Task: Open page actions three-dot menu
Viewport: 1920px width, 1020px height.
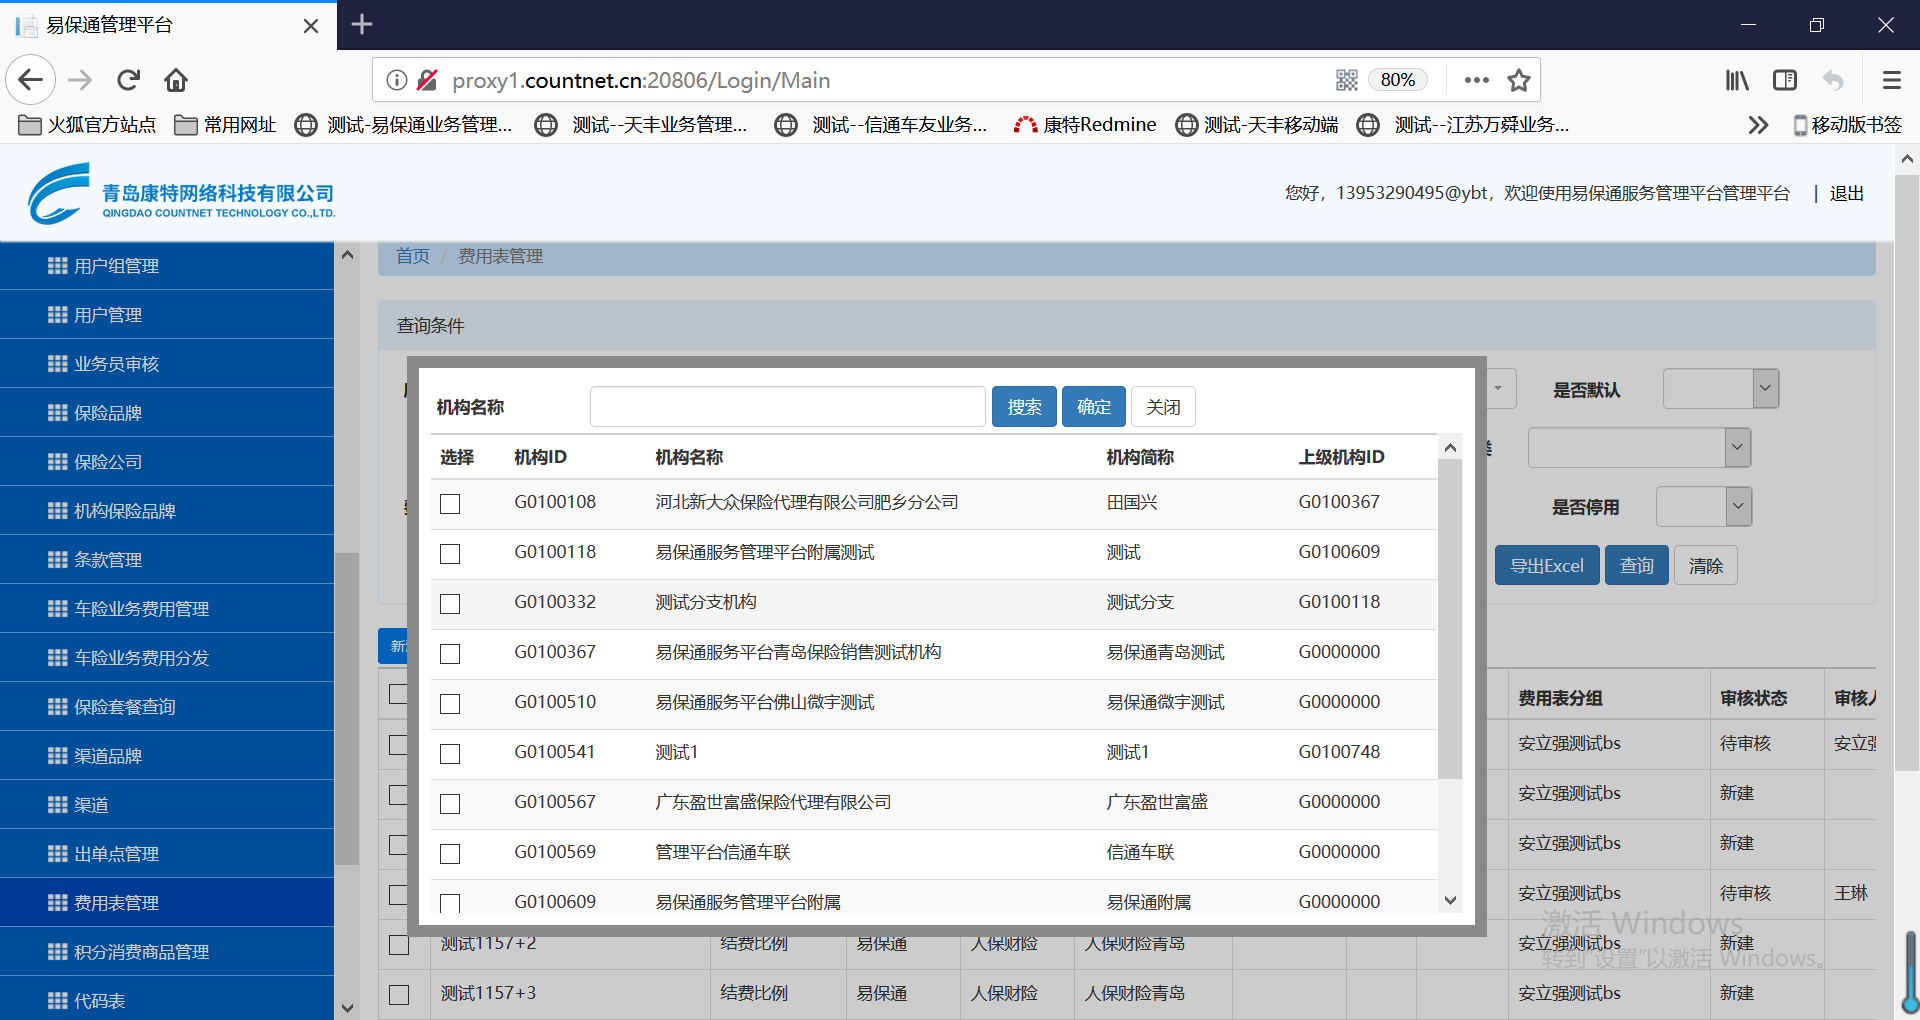Action: tap(1476, 80)
